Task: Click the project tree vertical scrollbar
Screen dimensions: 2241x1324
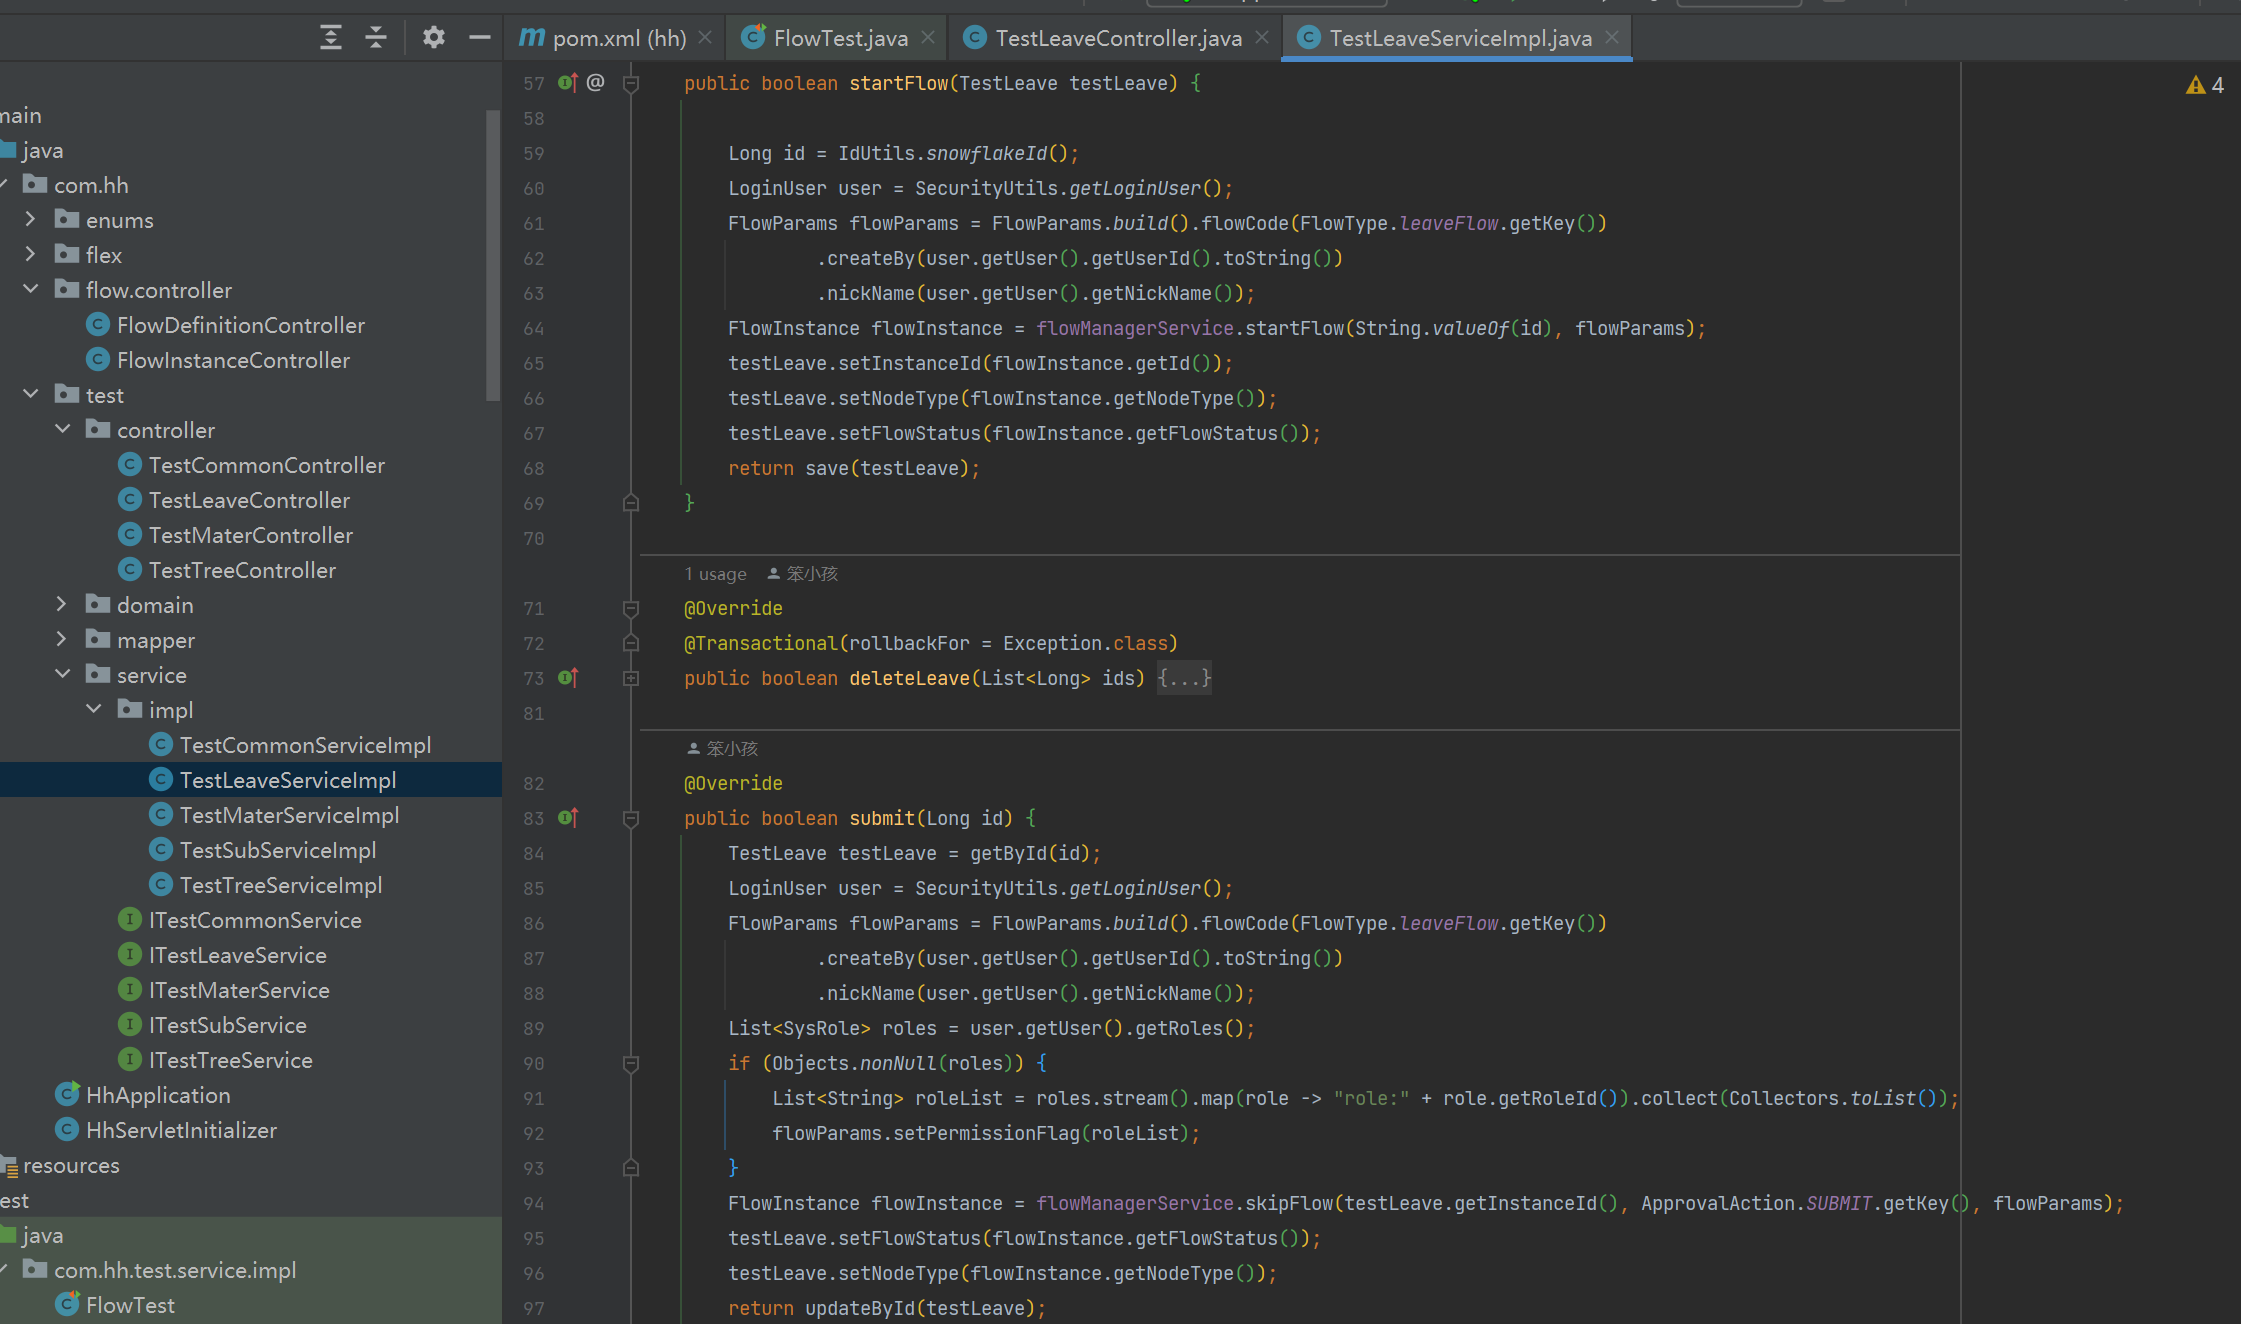Action: point(492,255)
